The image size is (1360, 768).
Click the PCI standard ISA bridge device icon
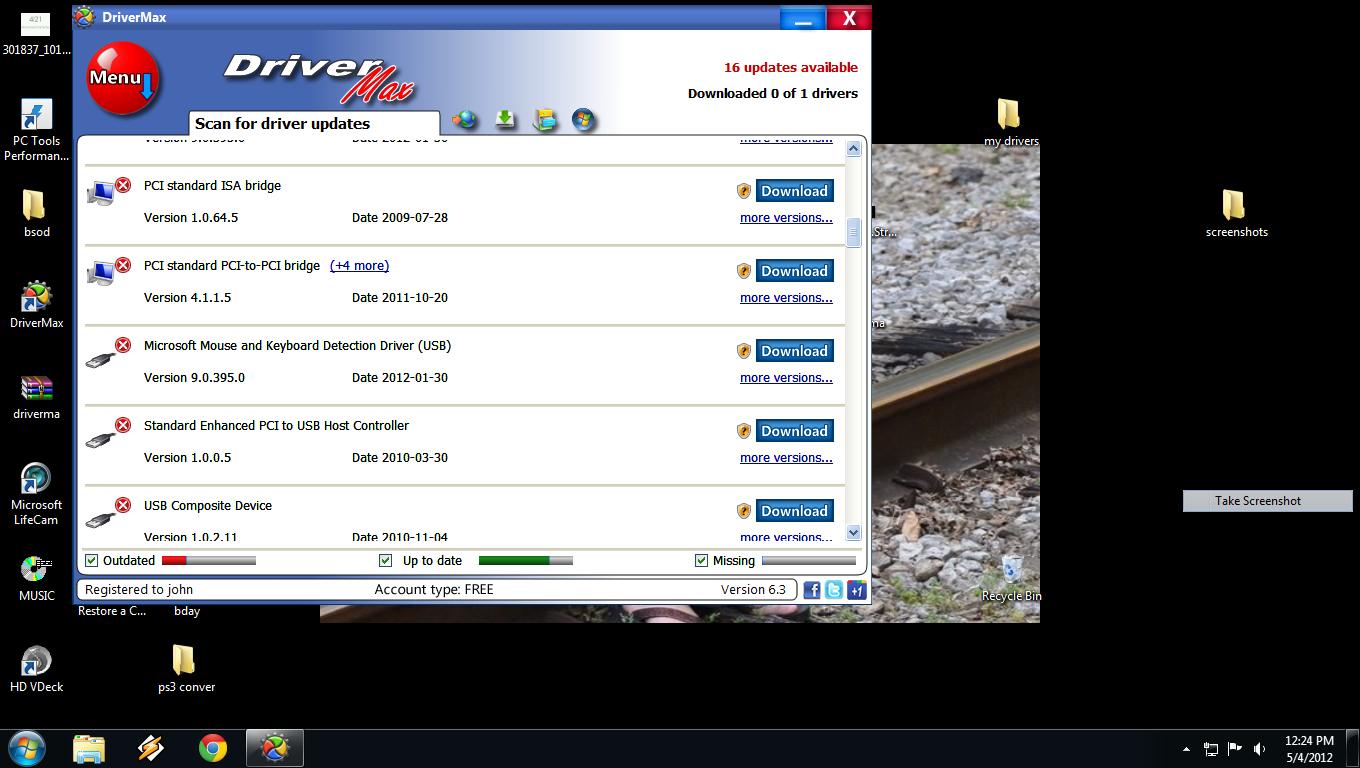click(x=103, y=193)
